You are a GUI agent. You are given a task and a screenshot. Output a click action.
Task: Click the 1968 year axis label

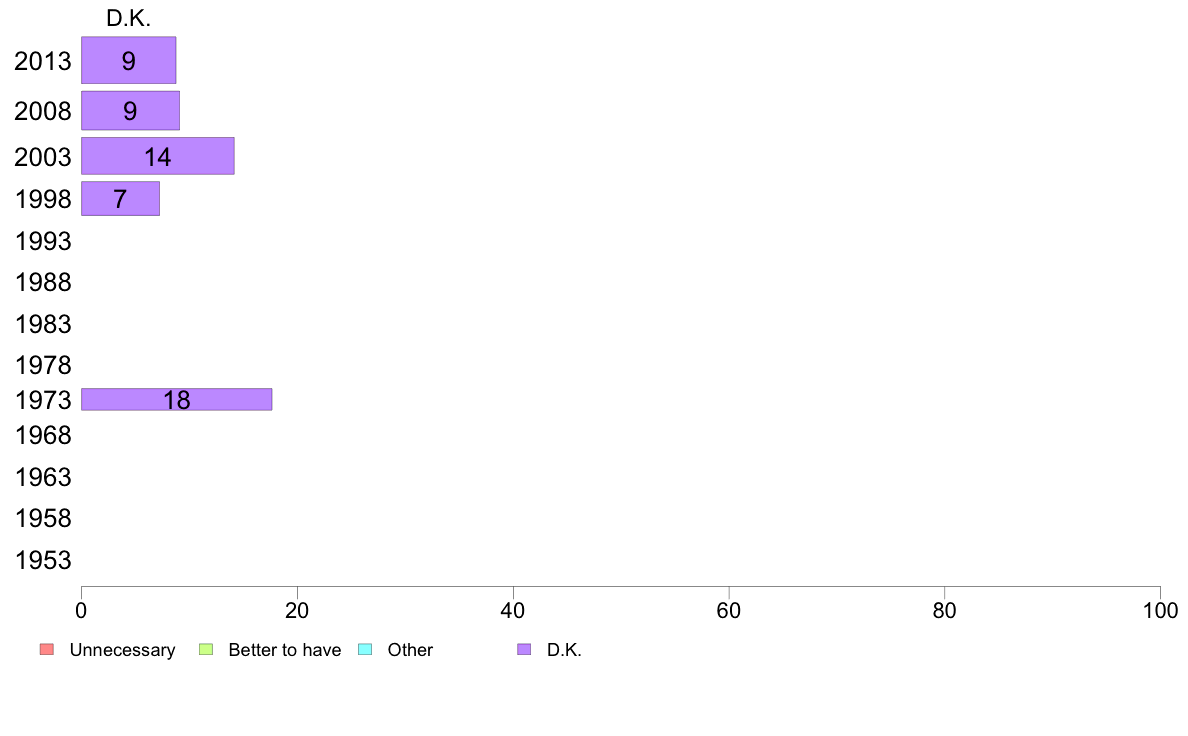43,435
